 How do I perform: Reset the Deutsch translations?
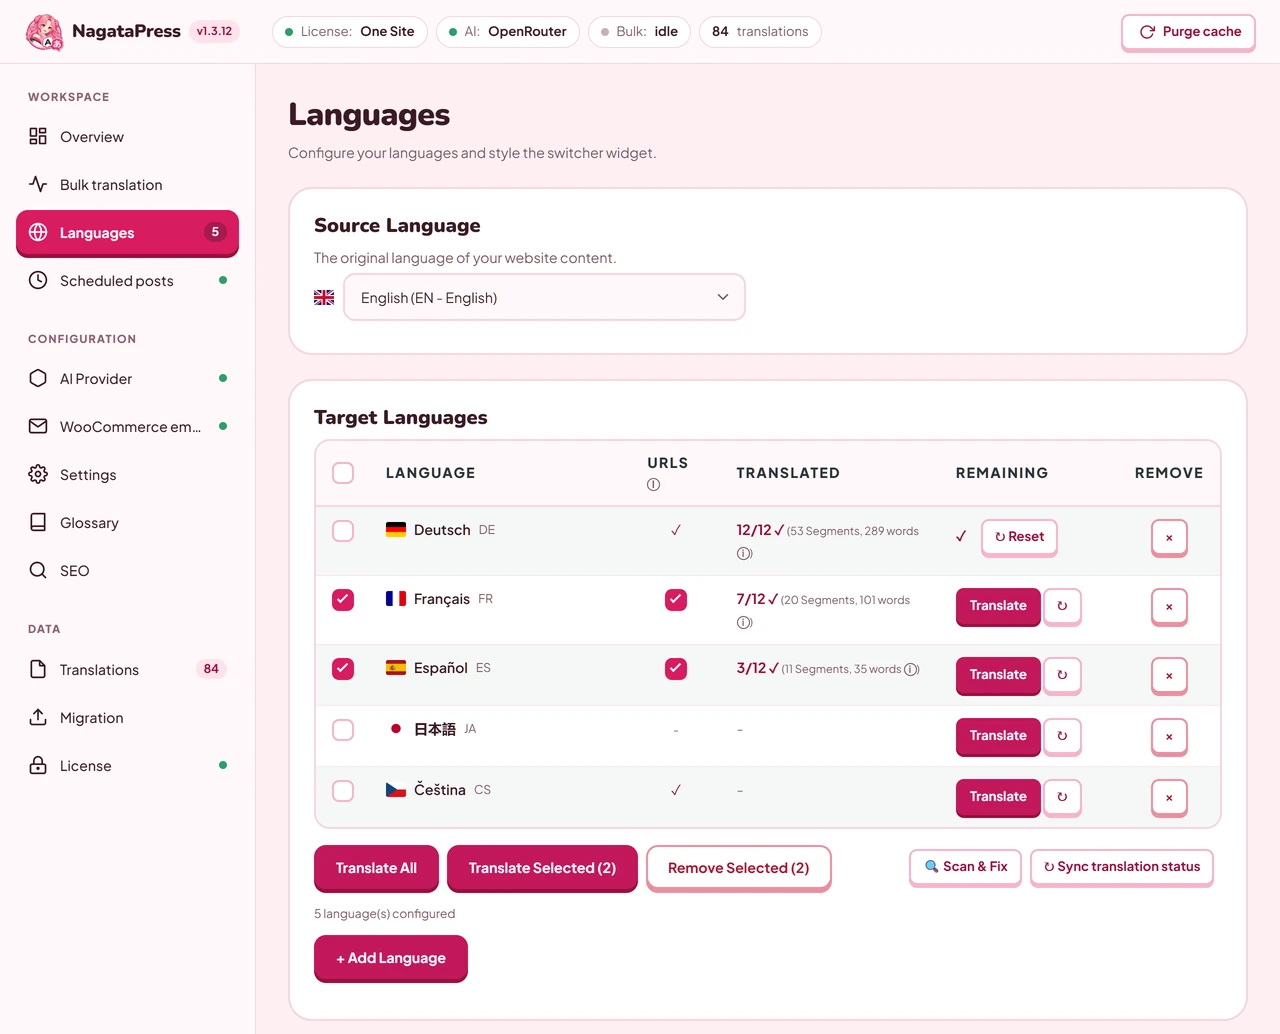[1019, 537]
